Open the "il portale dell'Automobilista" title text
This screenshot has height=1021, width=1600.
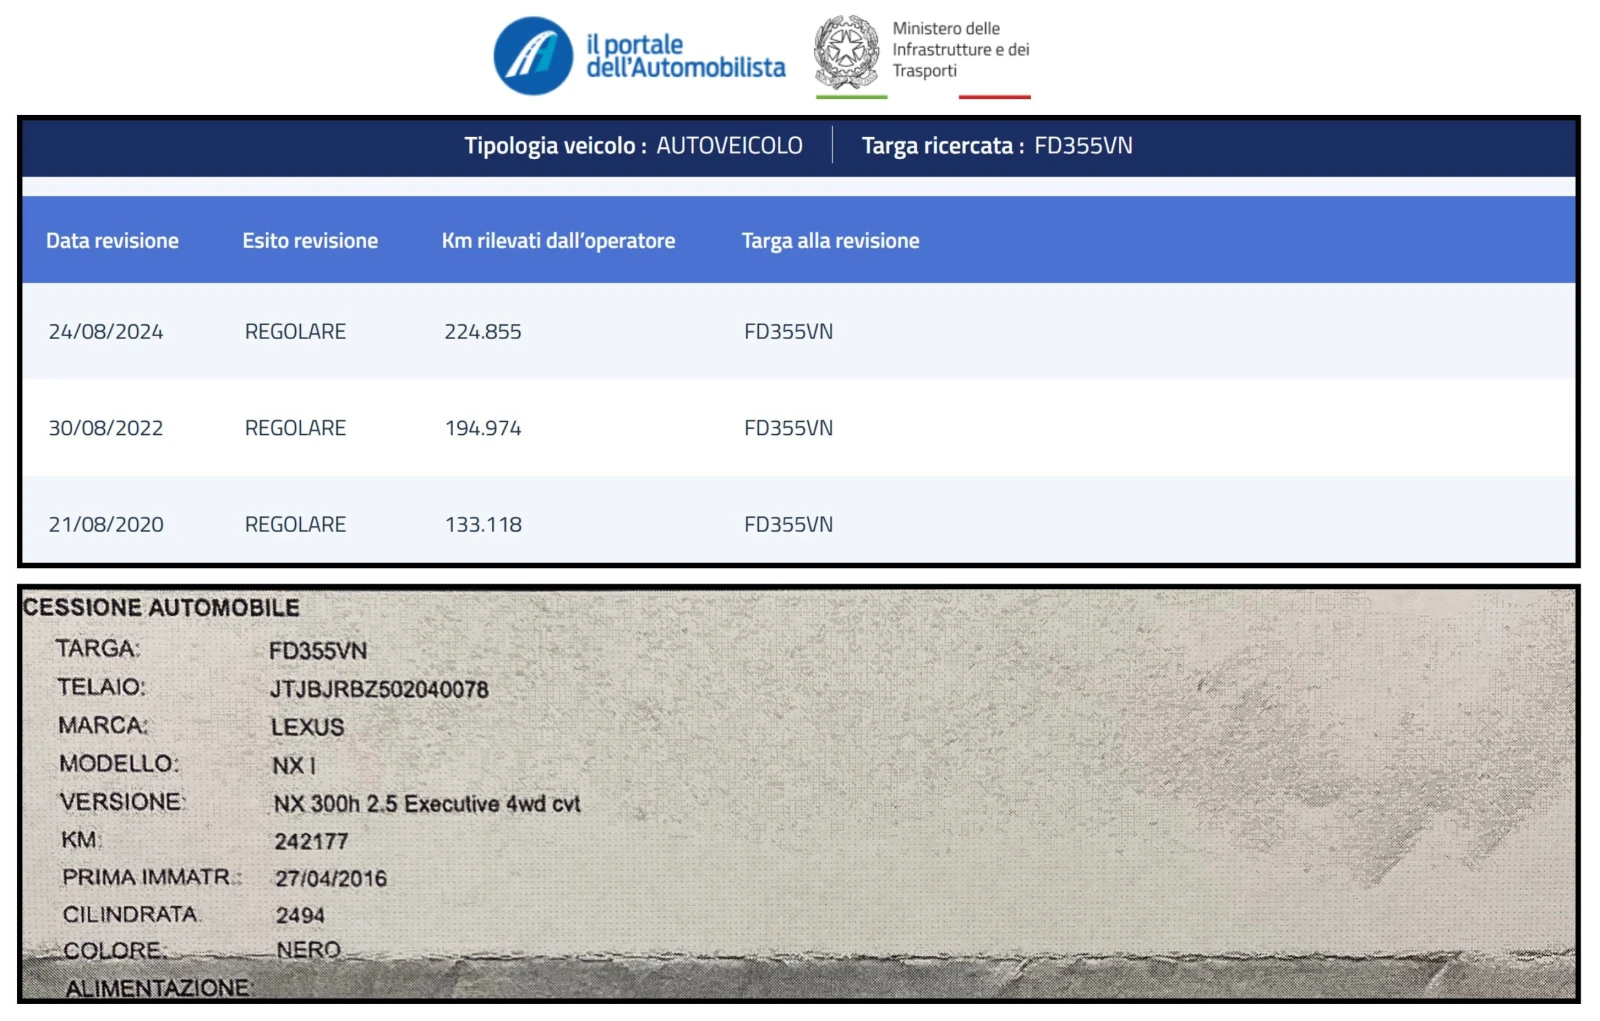pyautogui.click(x=685, y=56)
